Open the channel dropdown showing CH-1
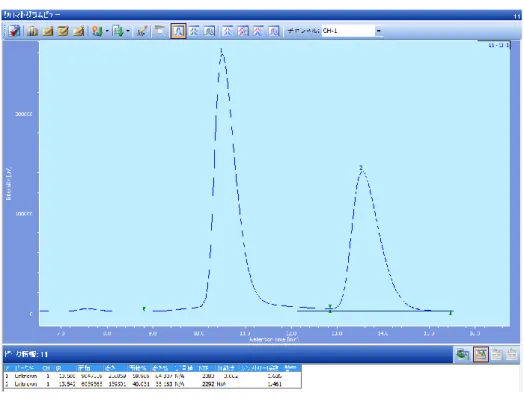Screen dimensions: 524x399 pos(379,31)
